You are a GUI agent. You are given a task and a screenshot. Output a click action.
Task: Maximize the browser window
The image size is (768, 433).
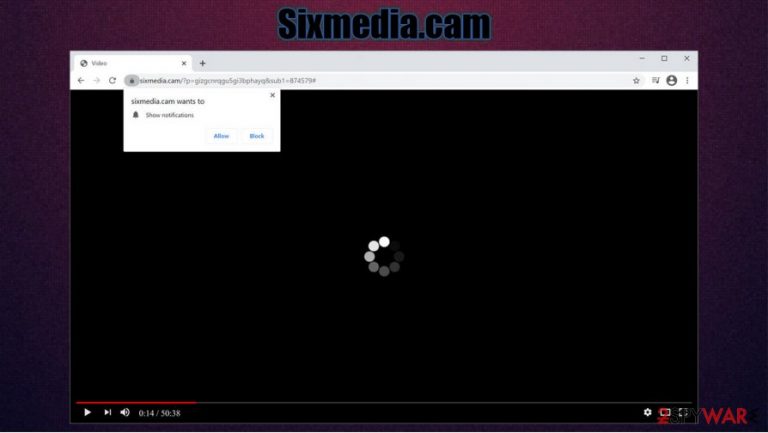click(x=664, y=58)
